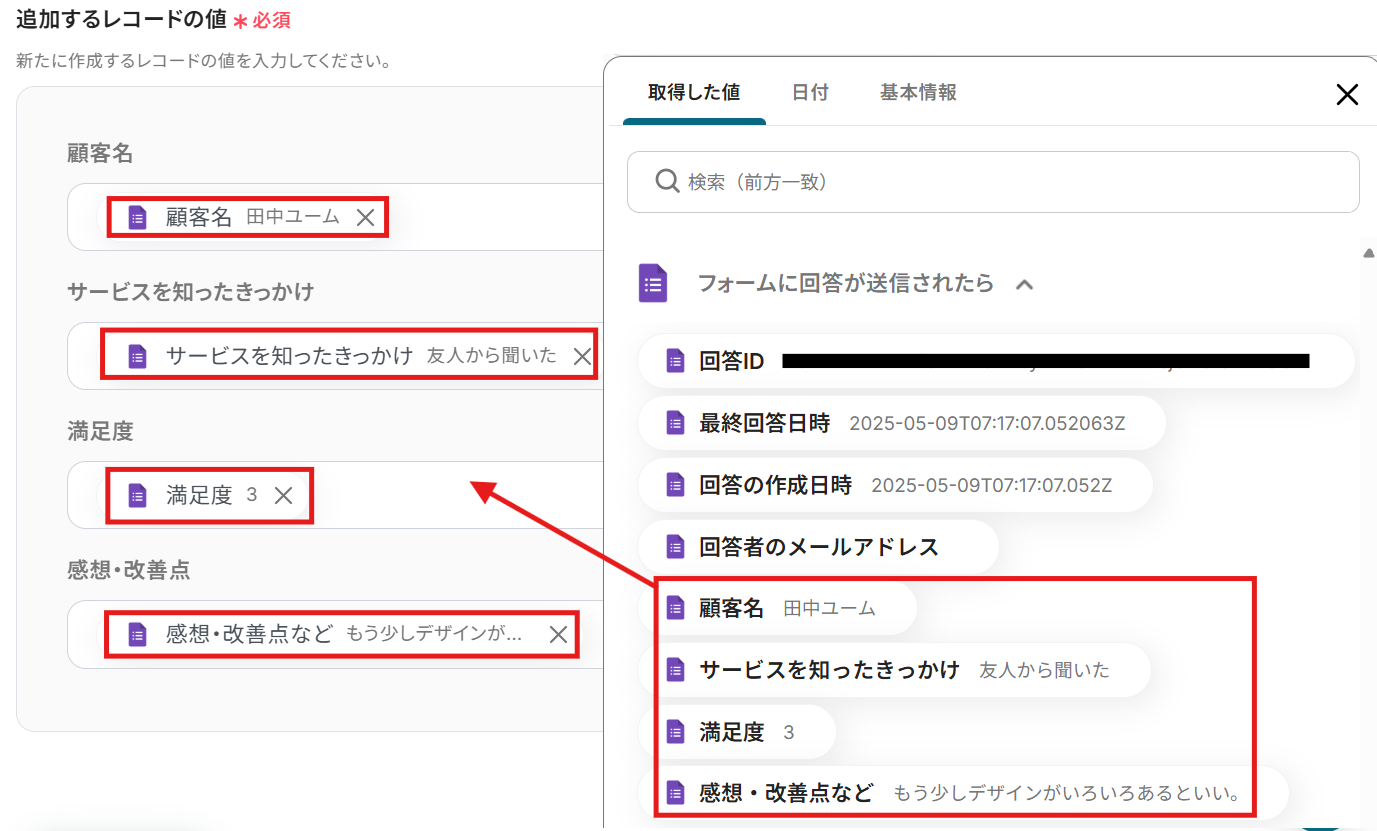Insert the 最終回答日時 value chip
Viewport: 1377px width, 831px height.
click(764, 423)
